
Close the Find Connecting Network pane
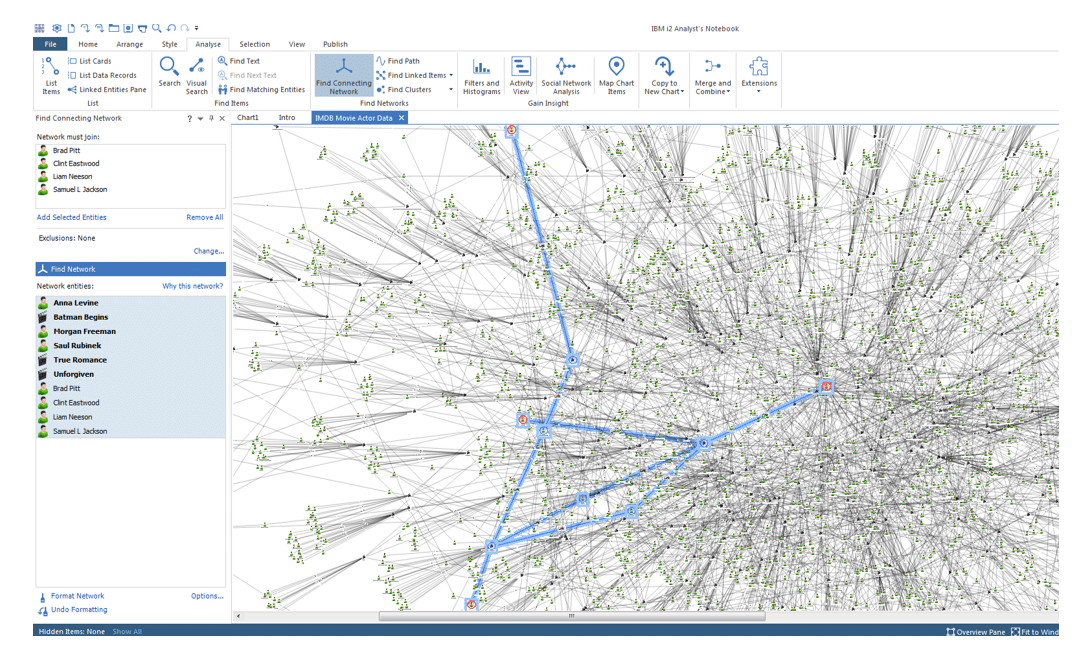(x=222, y=119)
